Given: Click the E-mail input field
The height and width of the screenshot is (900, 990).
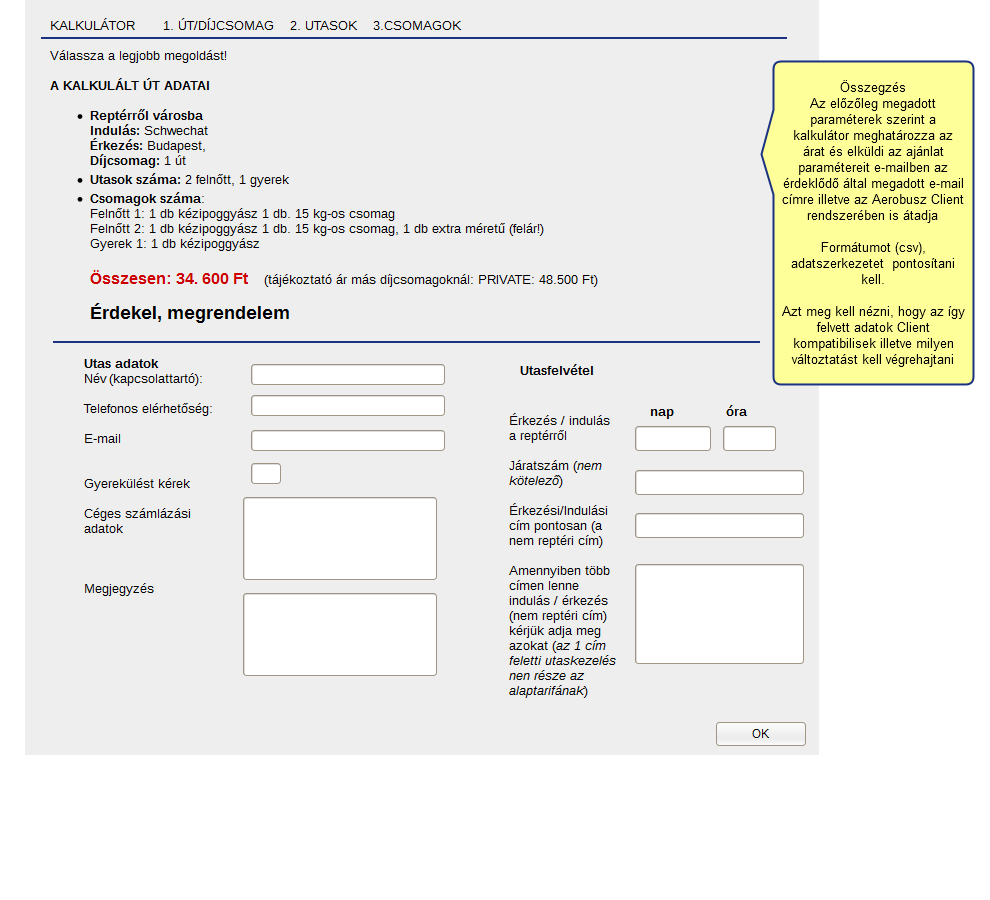Looking at the screenshot, I should pyautogui.click(x=347, y=441).
